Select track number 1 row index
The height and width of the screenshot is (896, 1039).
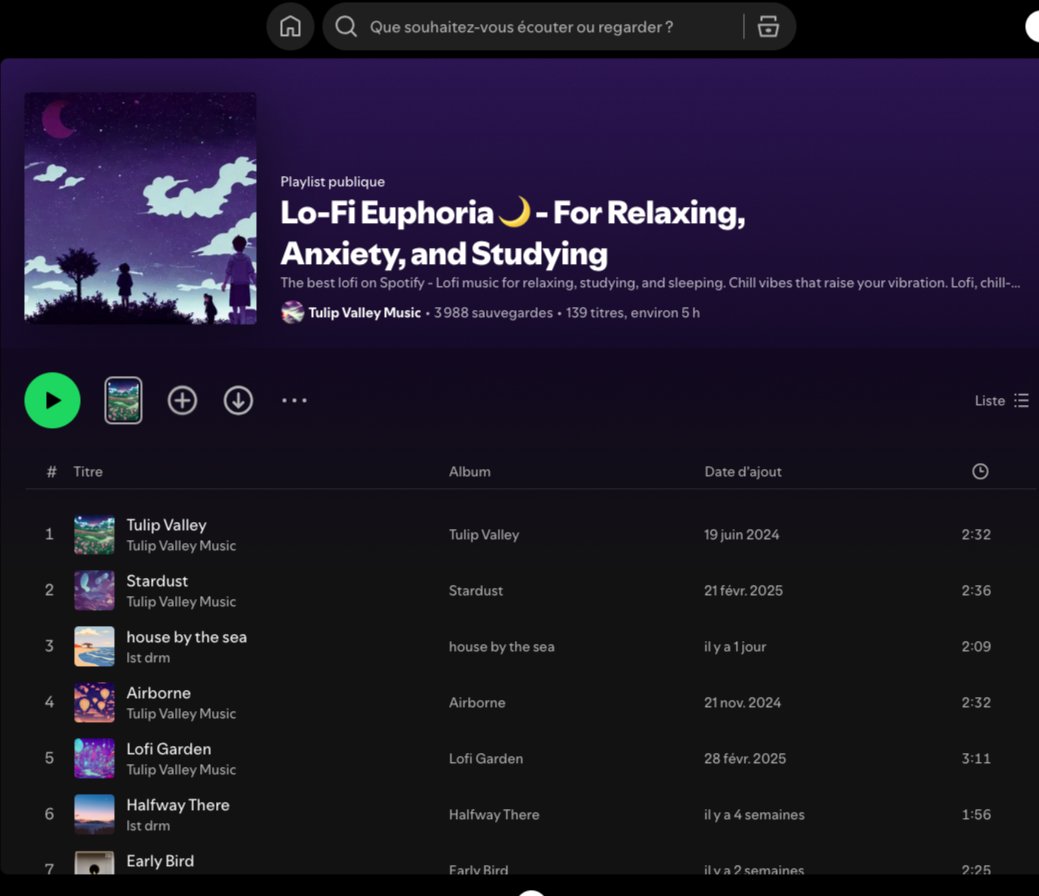point(49,534)
